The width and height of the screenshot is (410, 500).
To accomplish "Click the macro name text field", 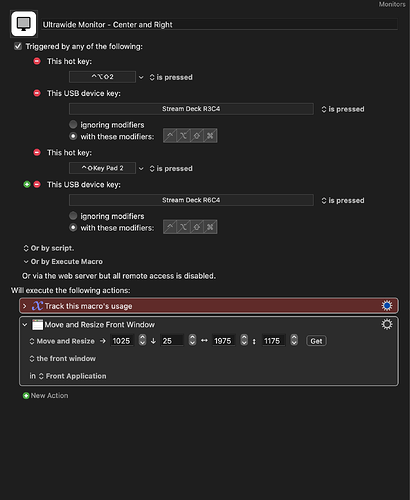I will tap(220, 24).
